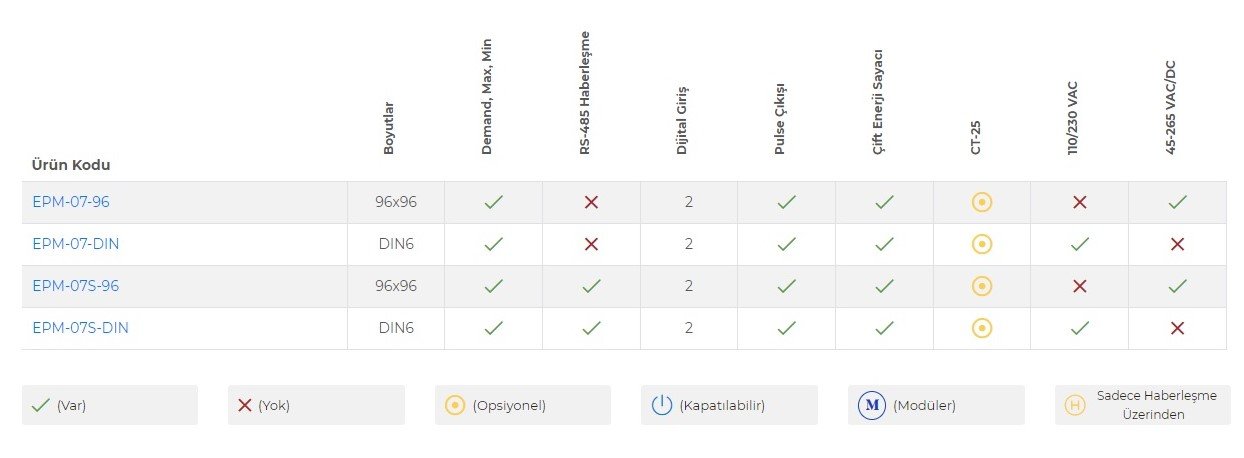Click the red cross (Yok) legend icon

tap(245, 405)
